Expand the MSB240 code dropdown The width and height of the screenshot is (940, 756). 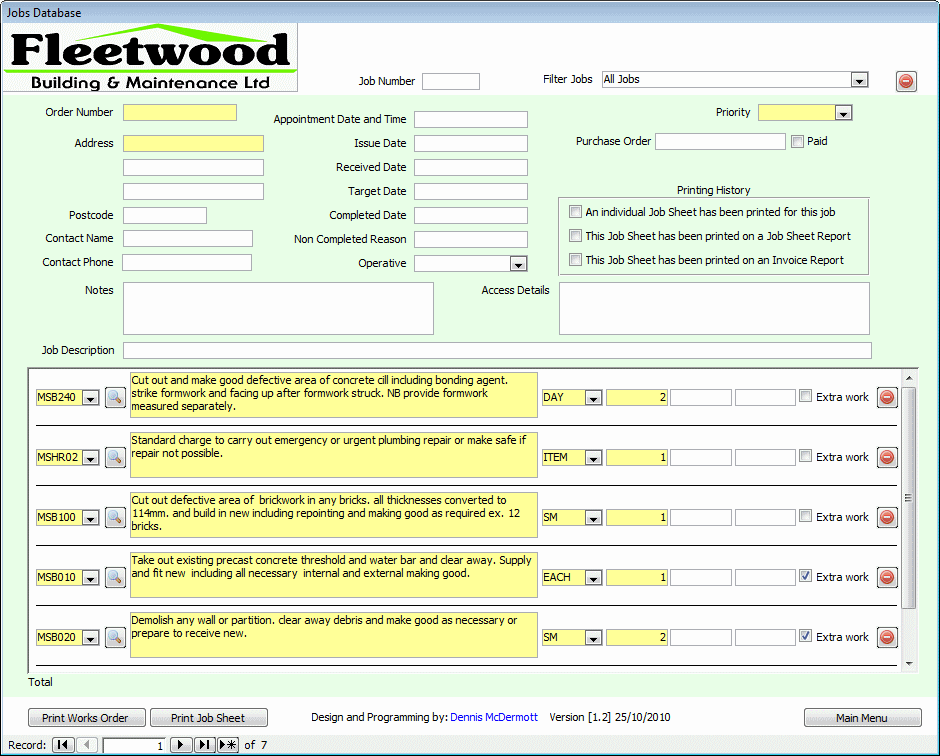90,397
